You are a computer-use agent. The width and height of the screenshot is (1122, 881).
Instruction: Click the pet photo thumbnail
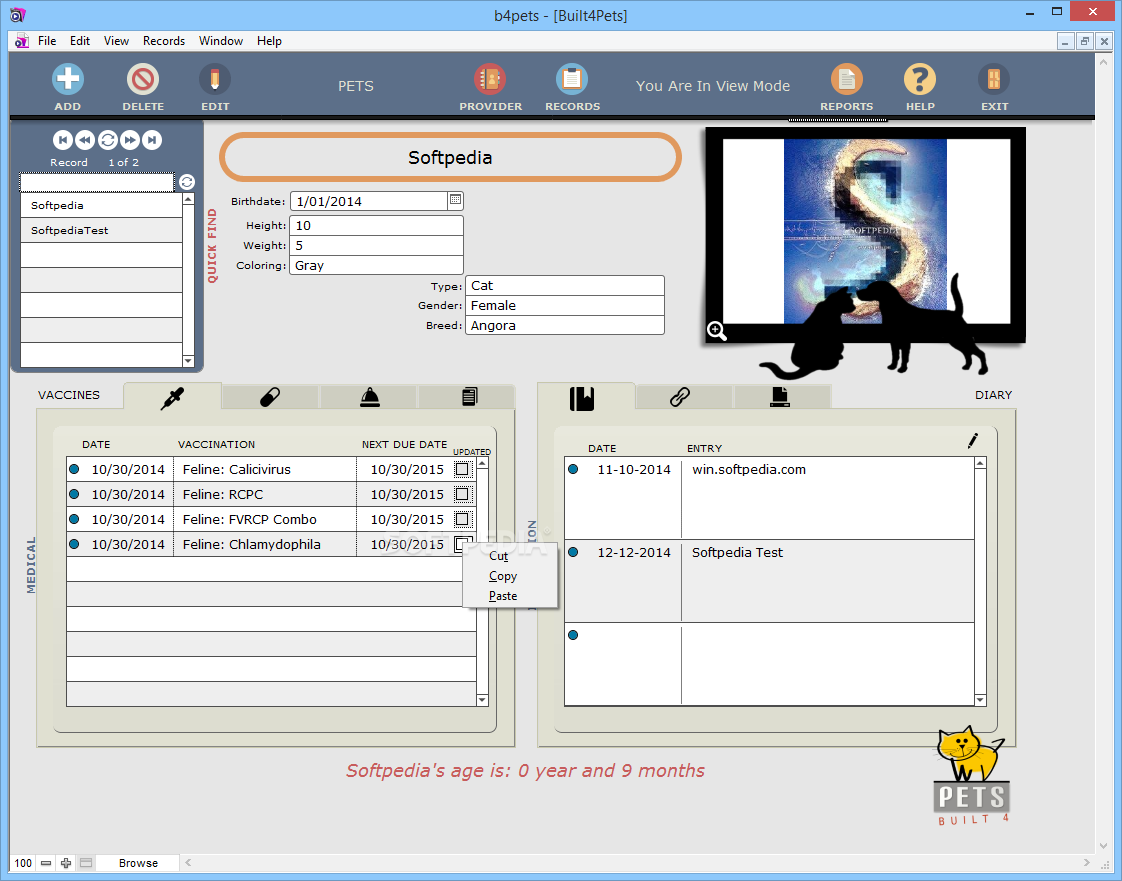pyautogui.click(x=866, y=231)
